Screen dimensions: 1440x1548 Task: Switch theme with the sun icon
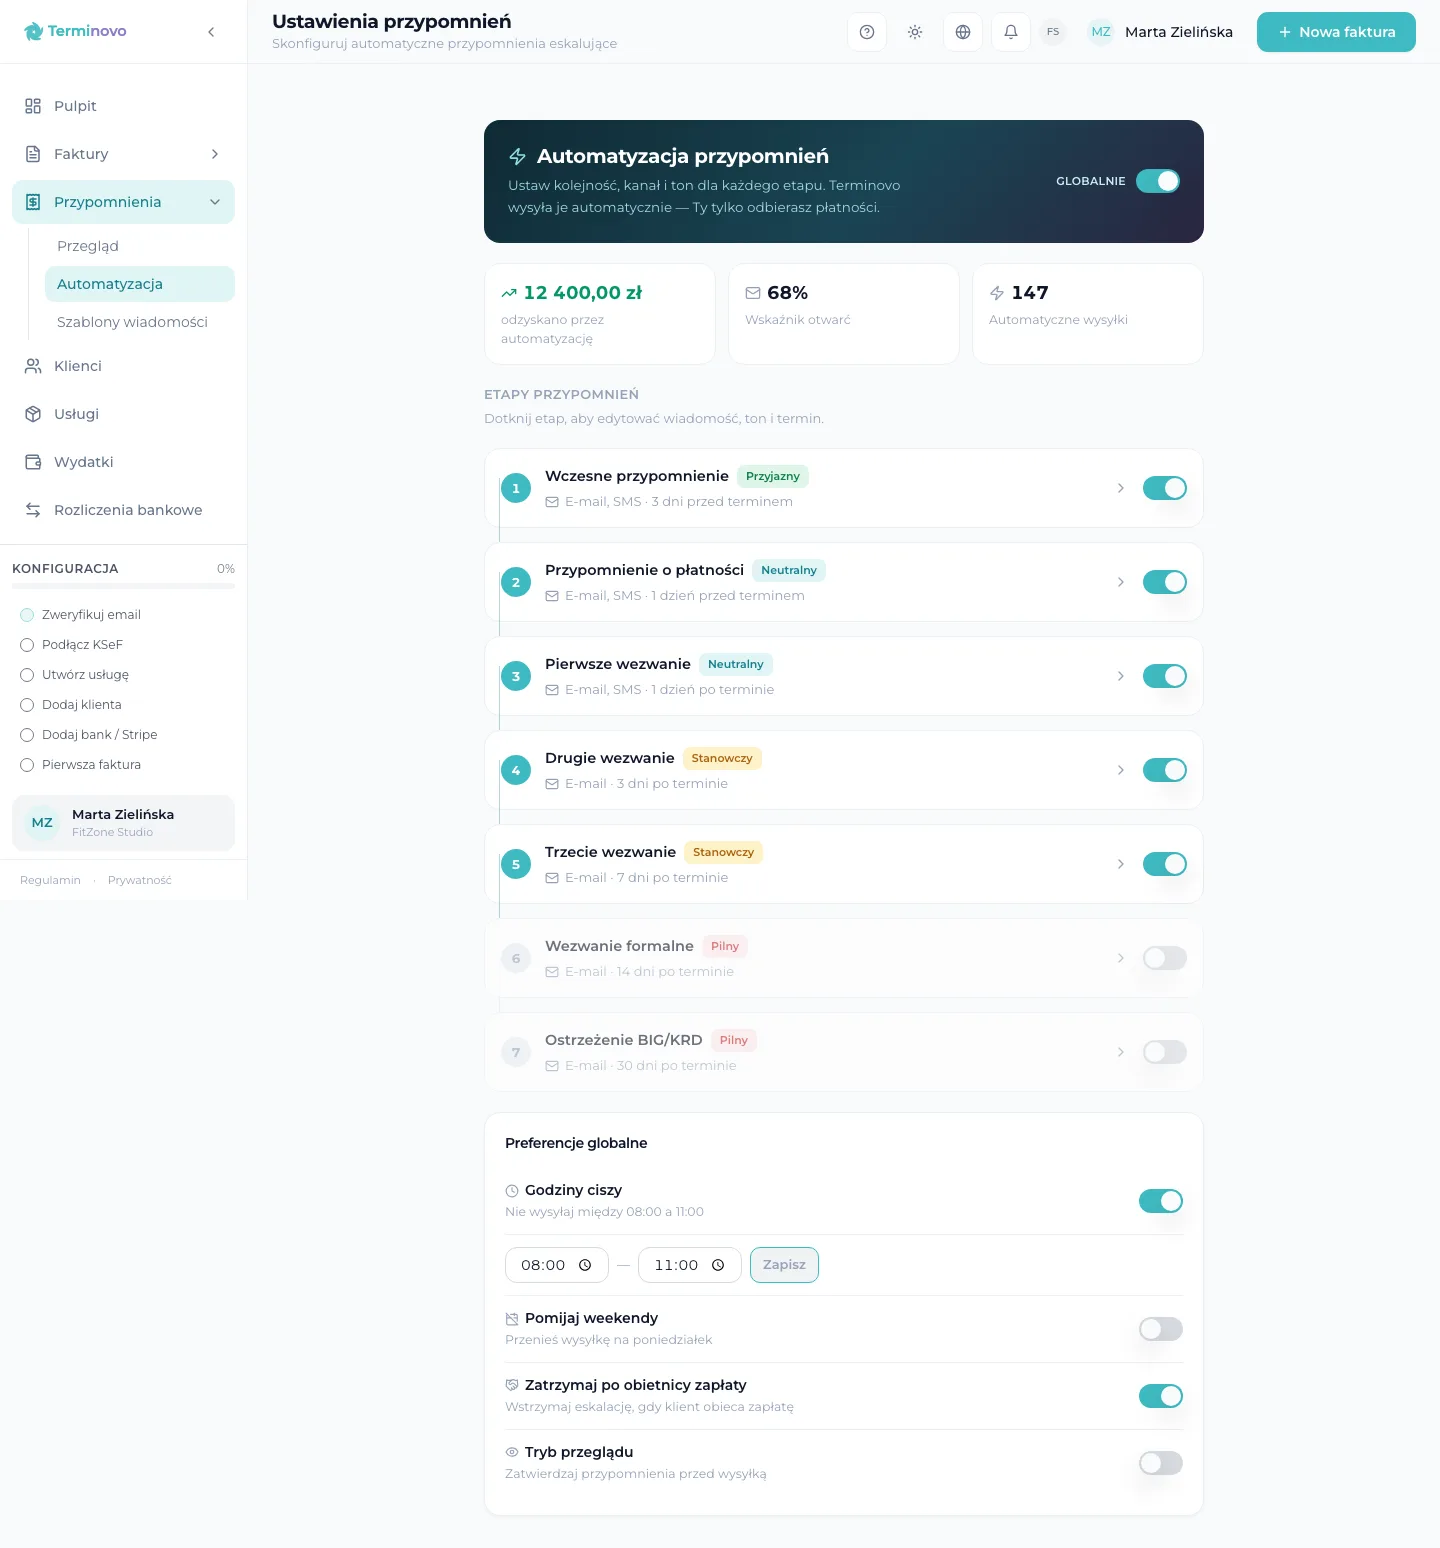click(915, 32)
